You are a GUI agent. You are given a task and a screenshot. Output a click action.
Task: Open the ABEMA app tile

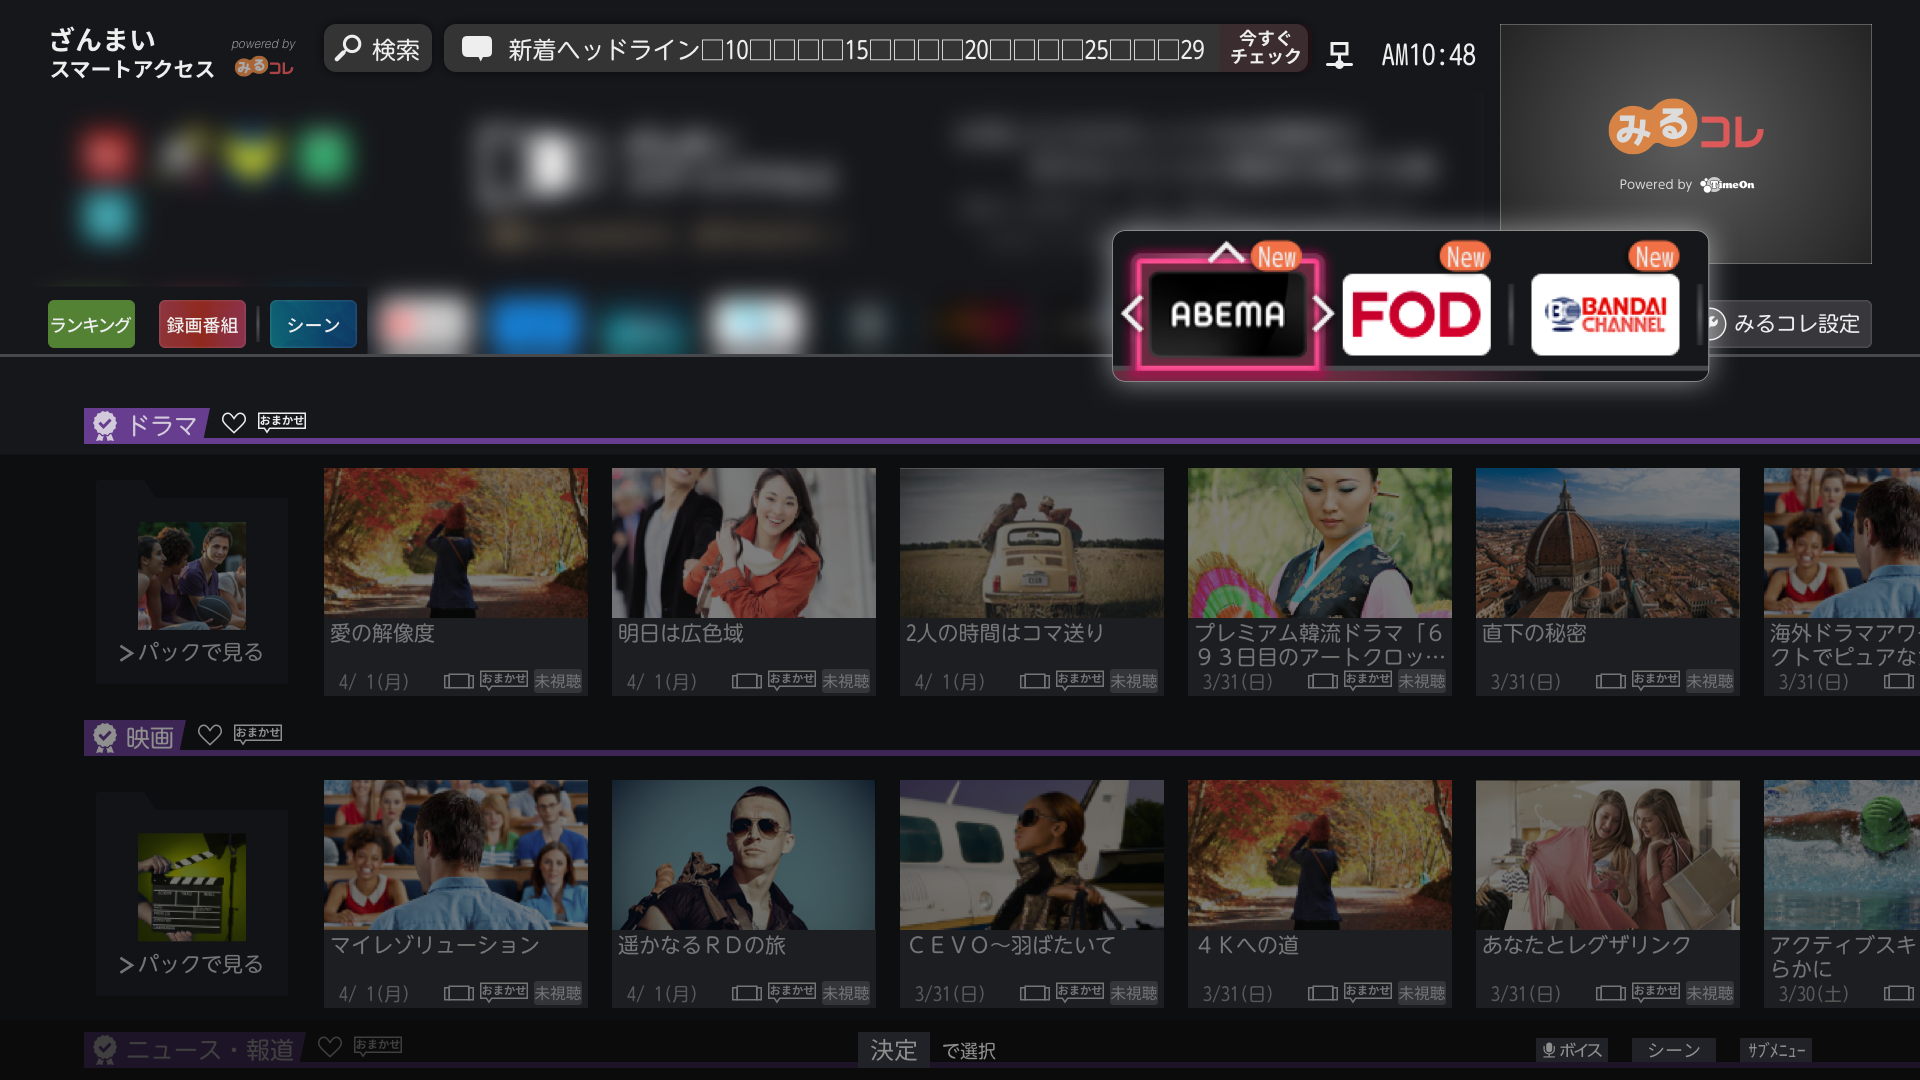pos(1227,315)
